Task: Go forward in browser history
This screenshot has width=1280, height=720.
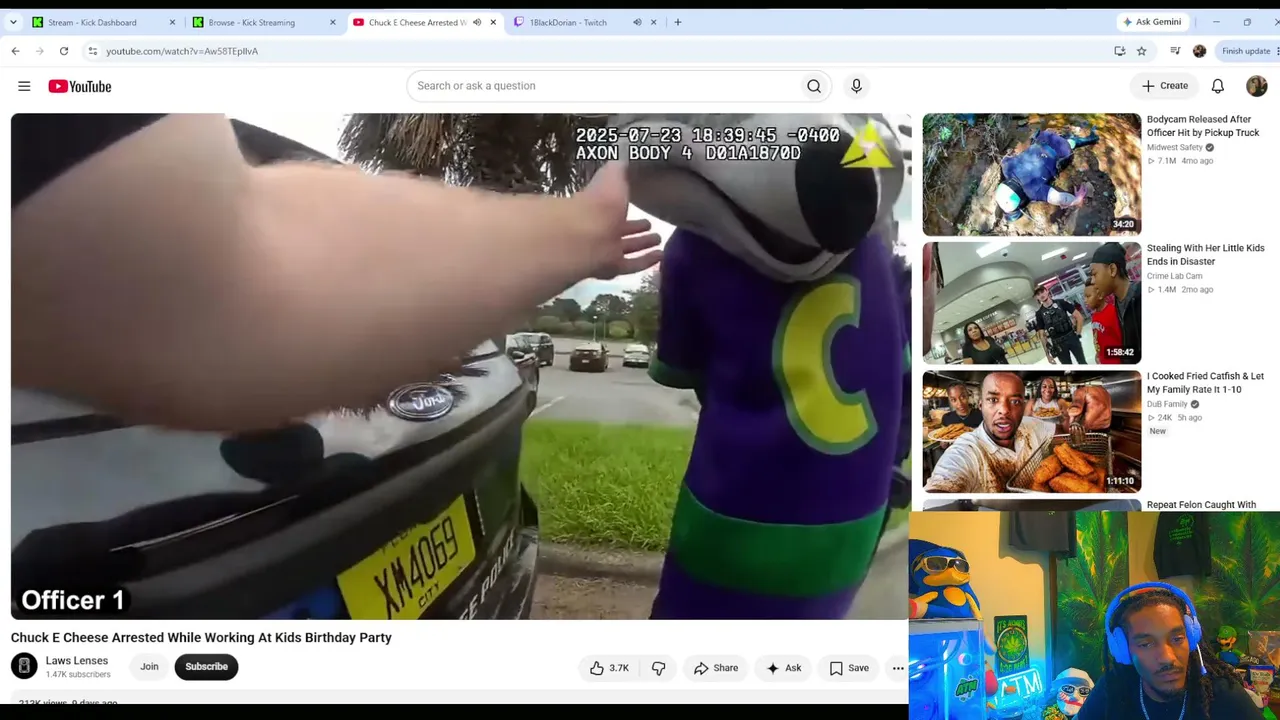Action: point(39,51)
